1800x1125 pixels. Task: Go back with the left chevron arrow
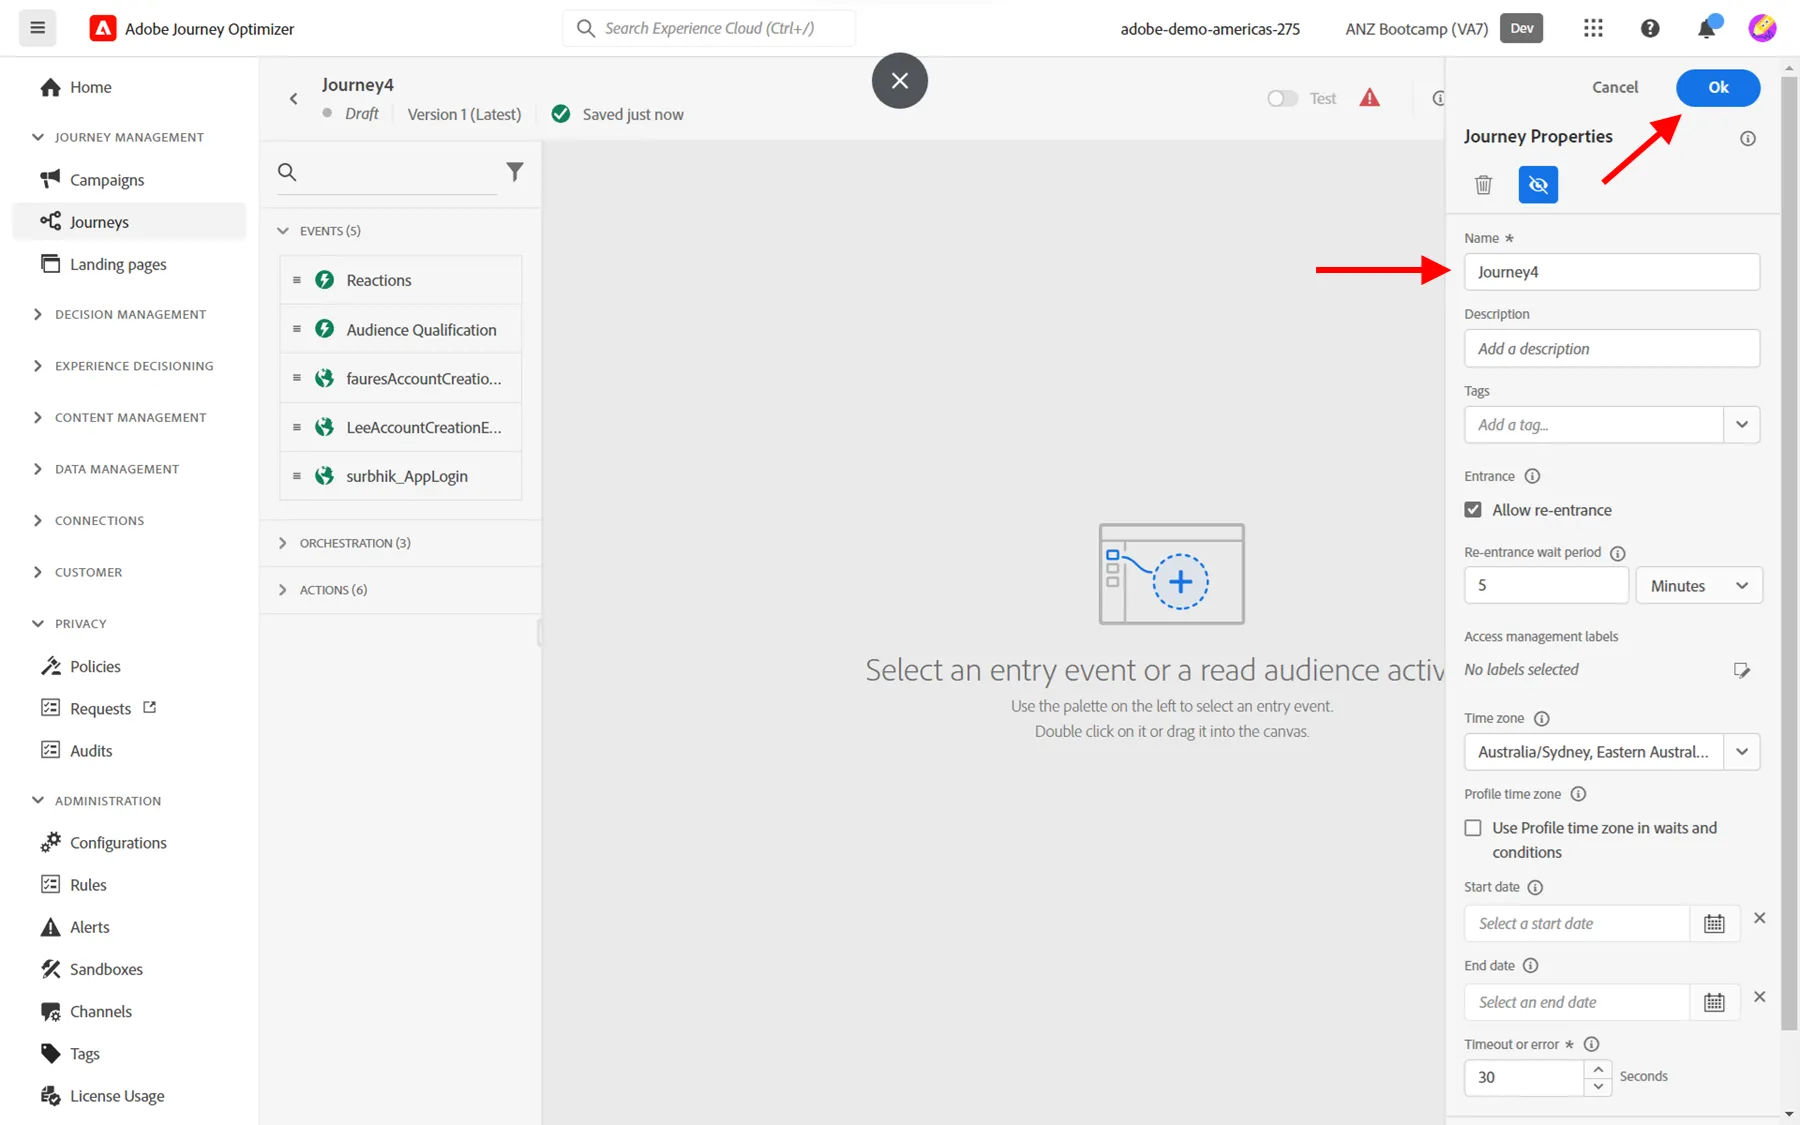[293, 98]
